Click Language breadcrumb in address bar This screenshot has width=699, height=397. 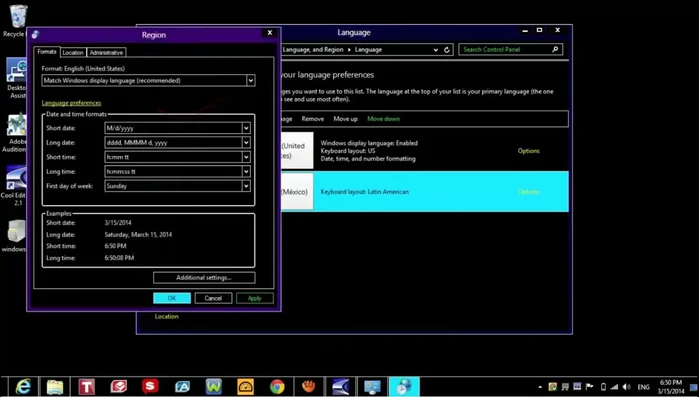368,50
